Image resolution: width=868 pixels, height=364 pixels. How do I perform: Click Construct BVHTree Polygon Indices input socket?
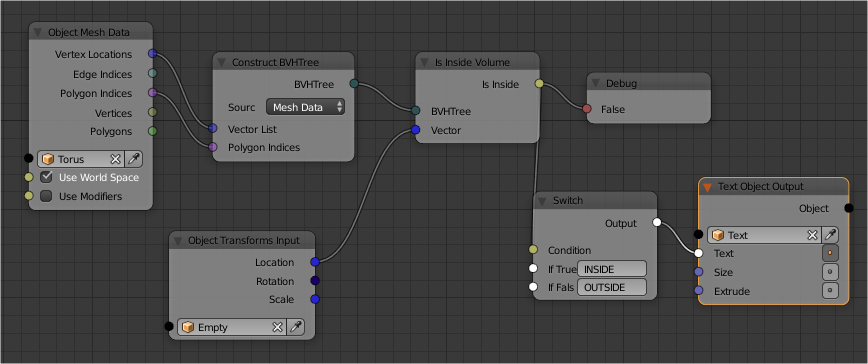click(x=213, y=147)
